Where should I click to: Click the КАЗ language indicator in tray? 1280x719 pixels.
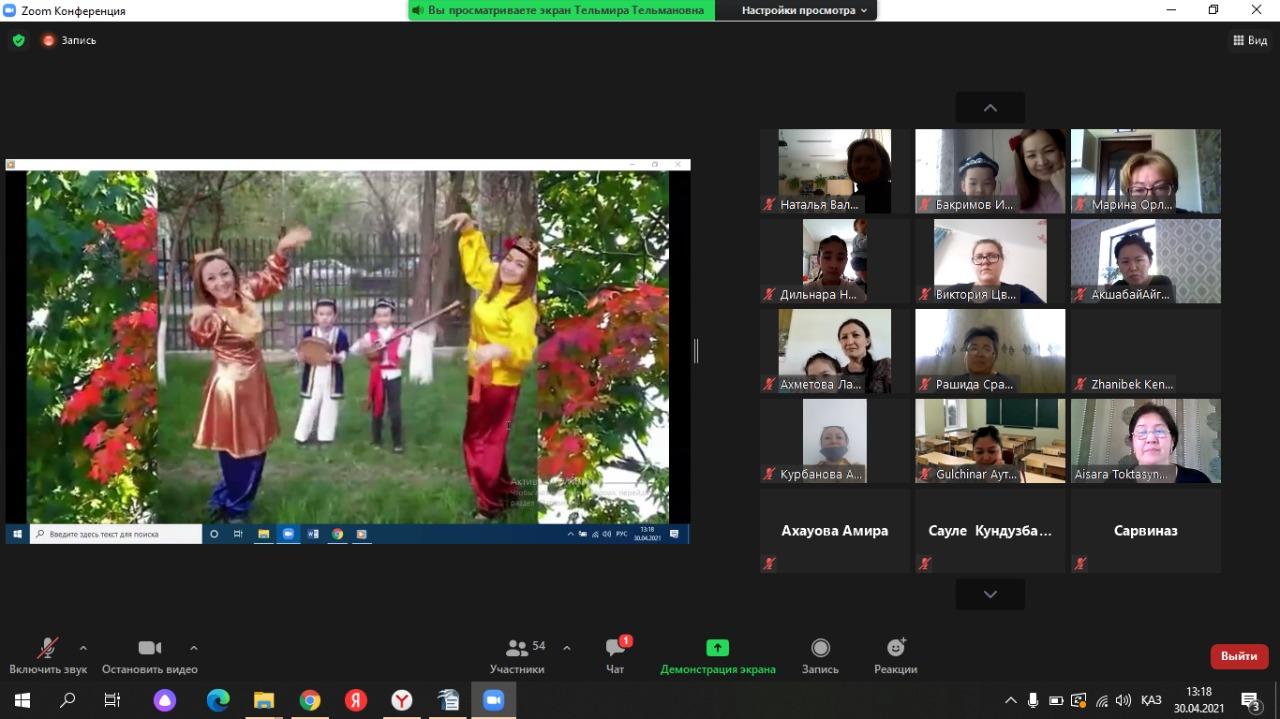coord(1150,700)
